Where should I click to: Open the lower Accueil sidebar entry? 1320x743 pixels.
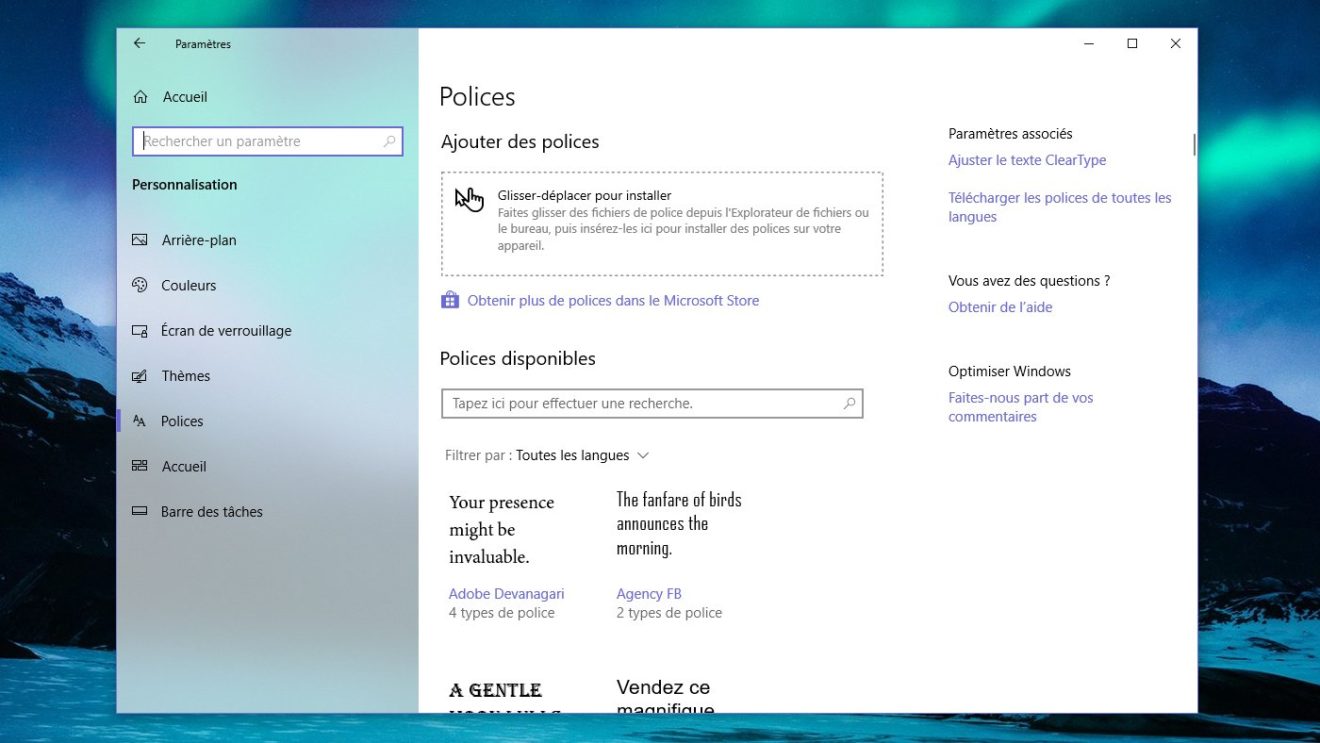[x=184, y=467]
